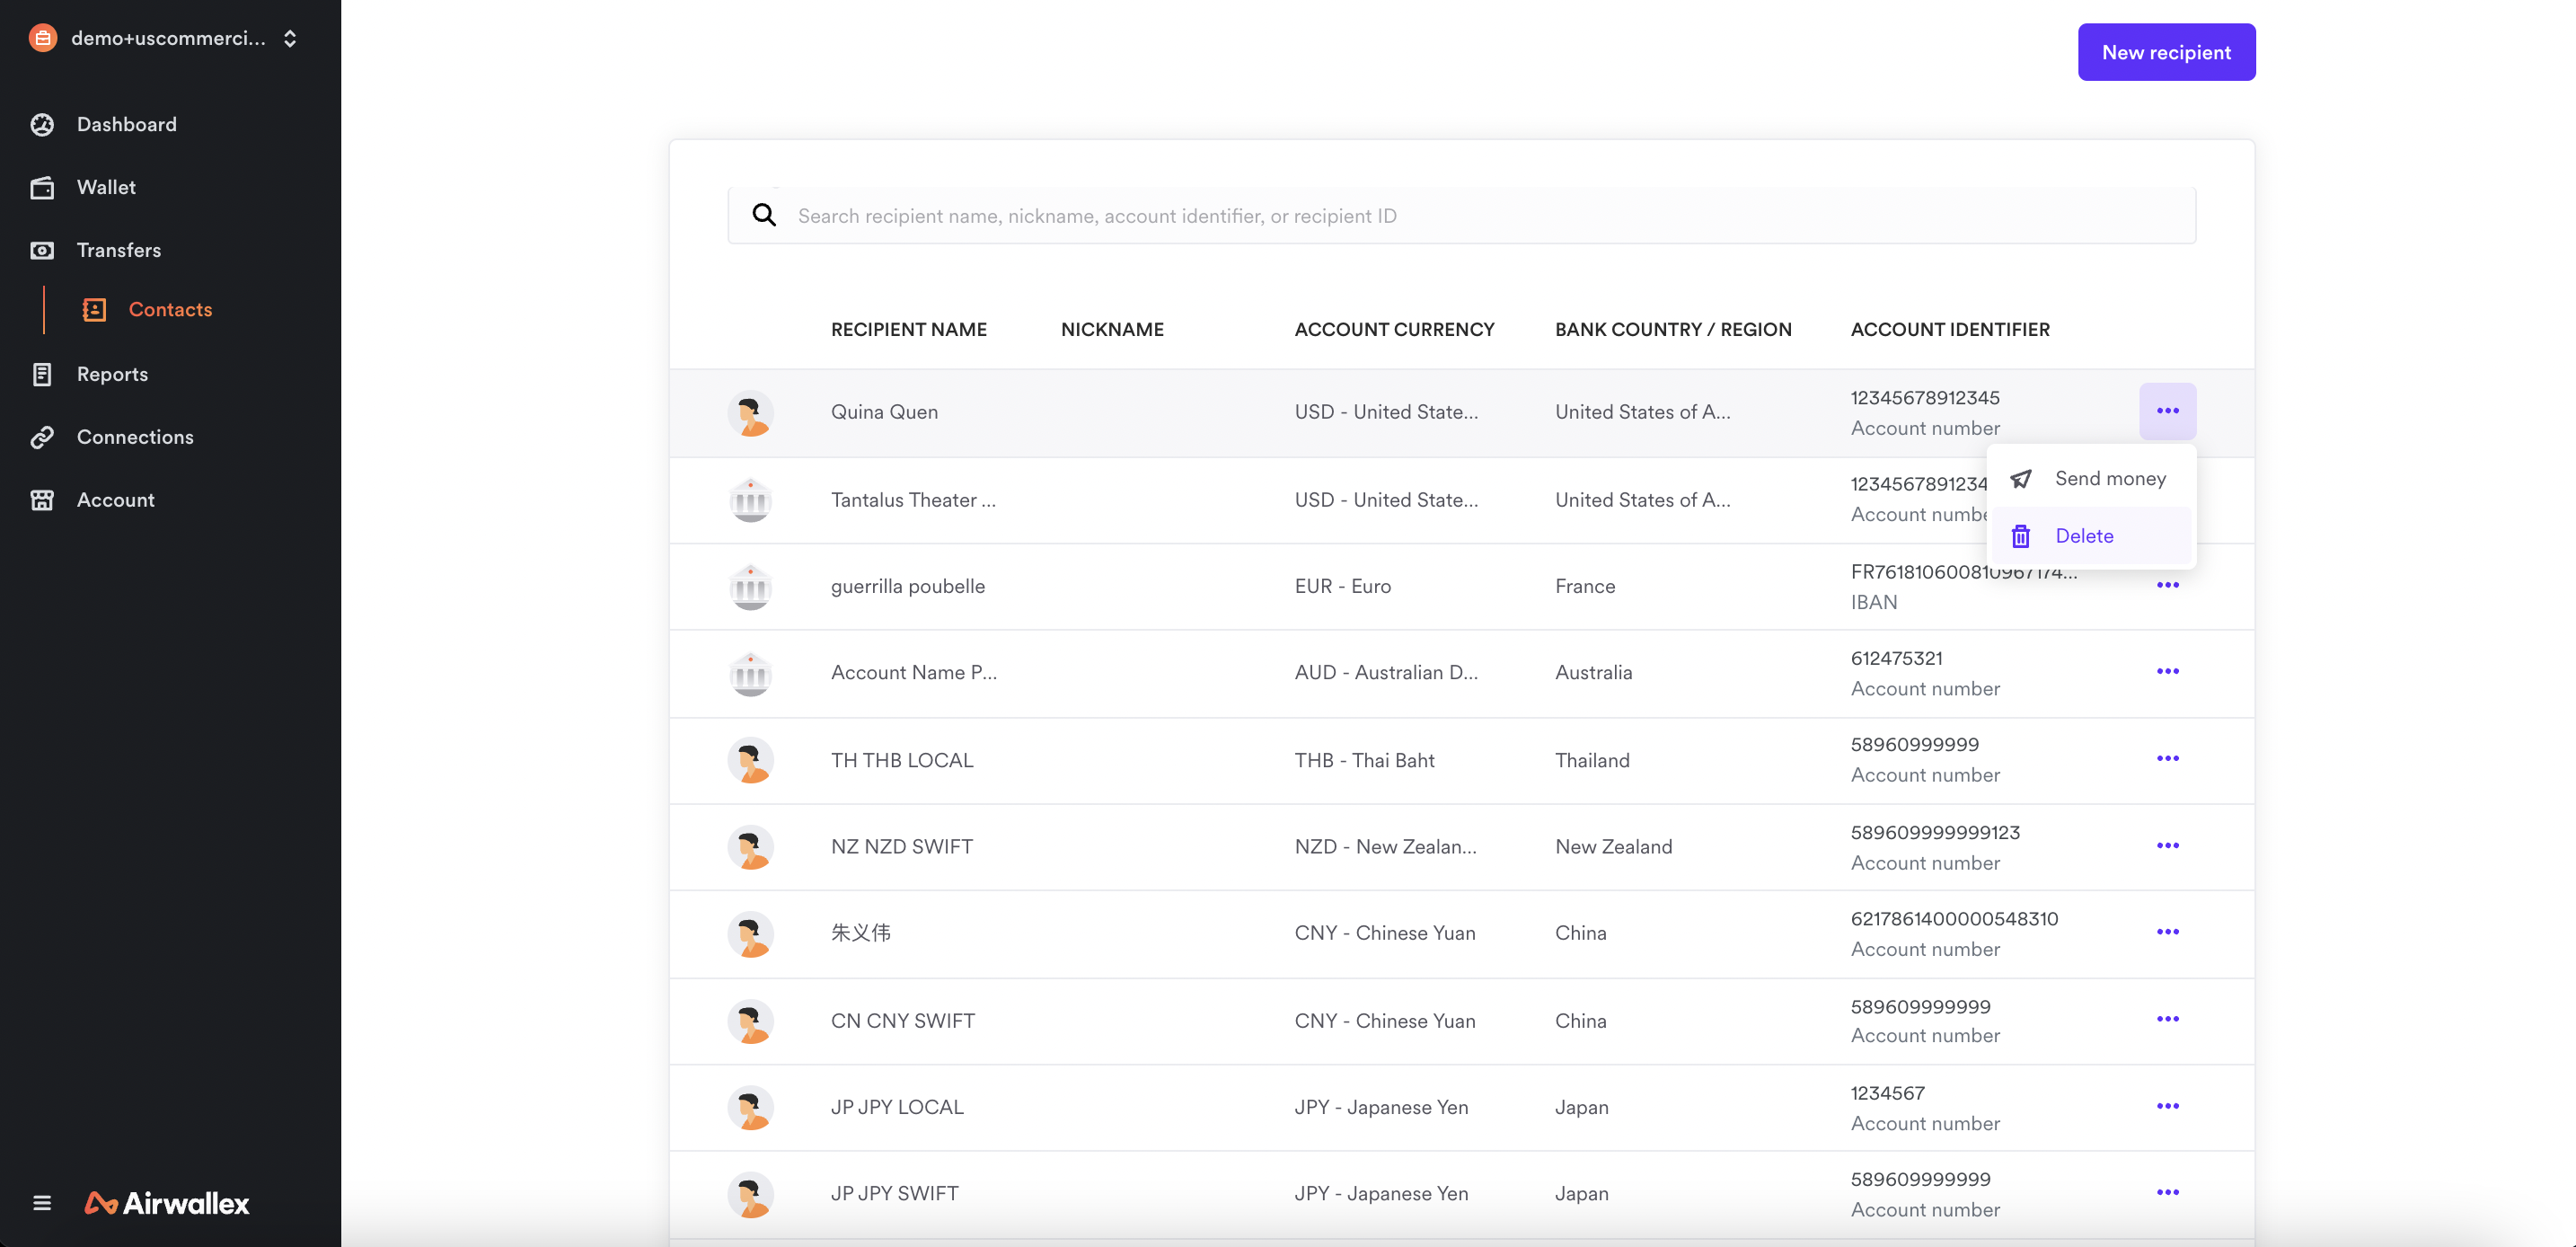Click the Connections link icon
The image size is (2576, 1247).
[42, 437]
